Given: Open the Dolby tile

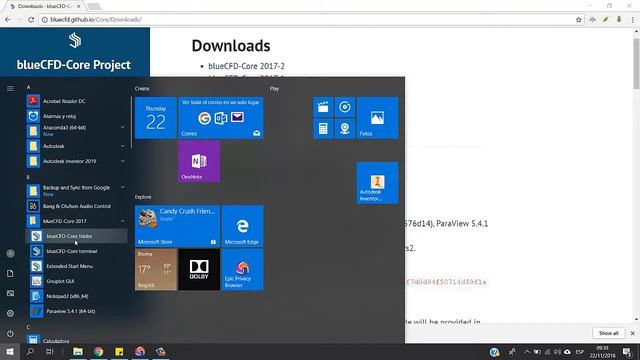Looking at the screenshot, I should pyautogui.click(x=199, y=269).
